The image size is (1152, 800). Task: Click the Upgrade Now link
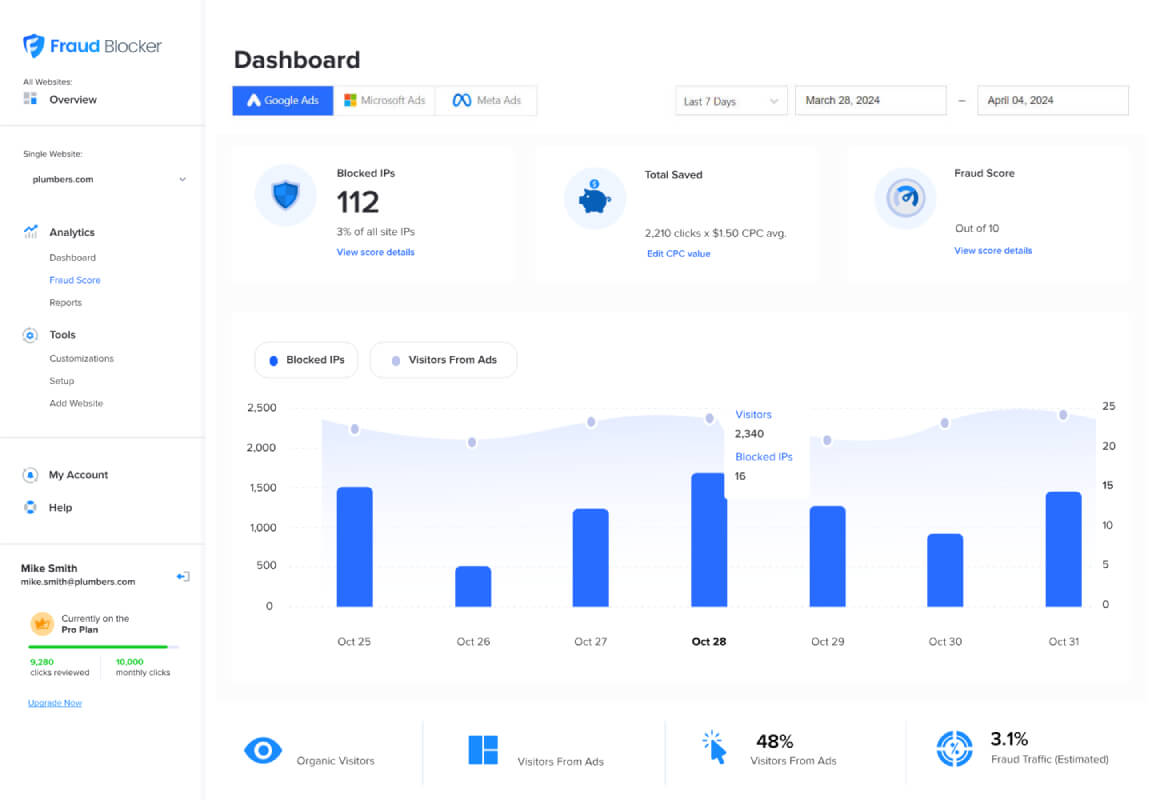55,703
